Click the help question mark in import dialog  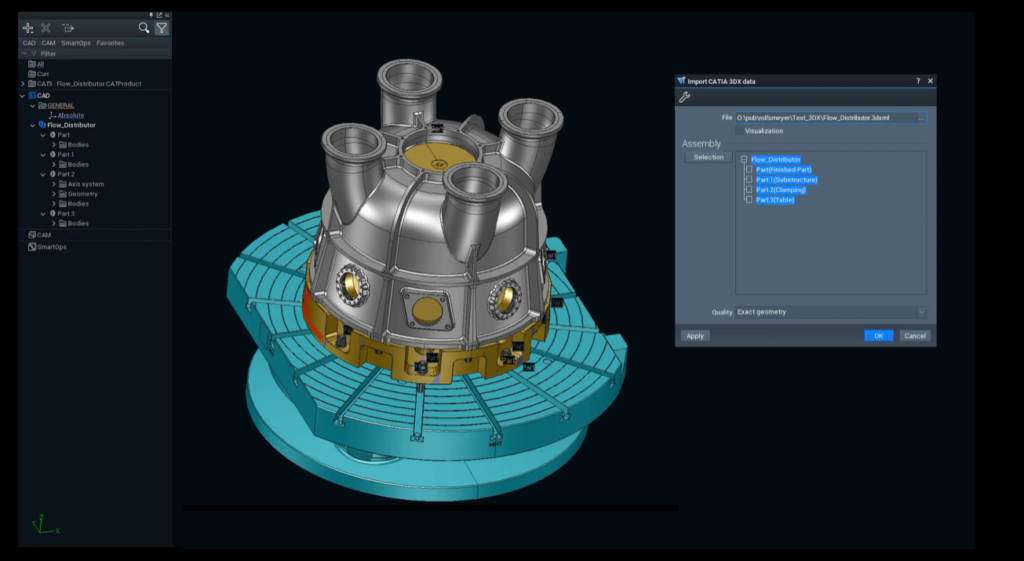[x=918, y=81]
